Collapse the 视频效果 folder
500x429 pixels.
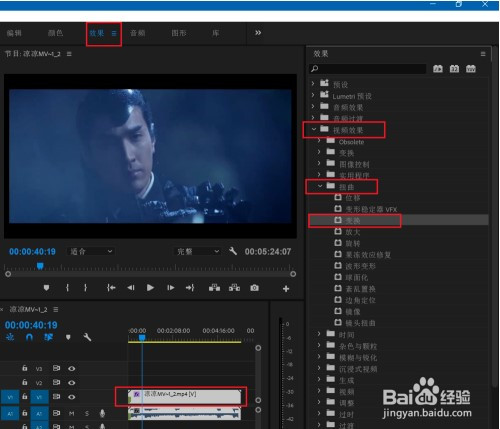[314, 129]
